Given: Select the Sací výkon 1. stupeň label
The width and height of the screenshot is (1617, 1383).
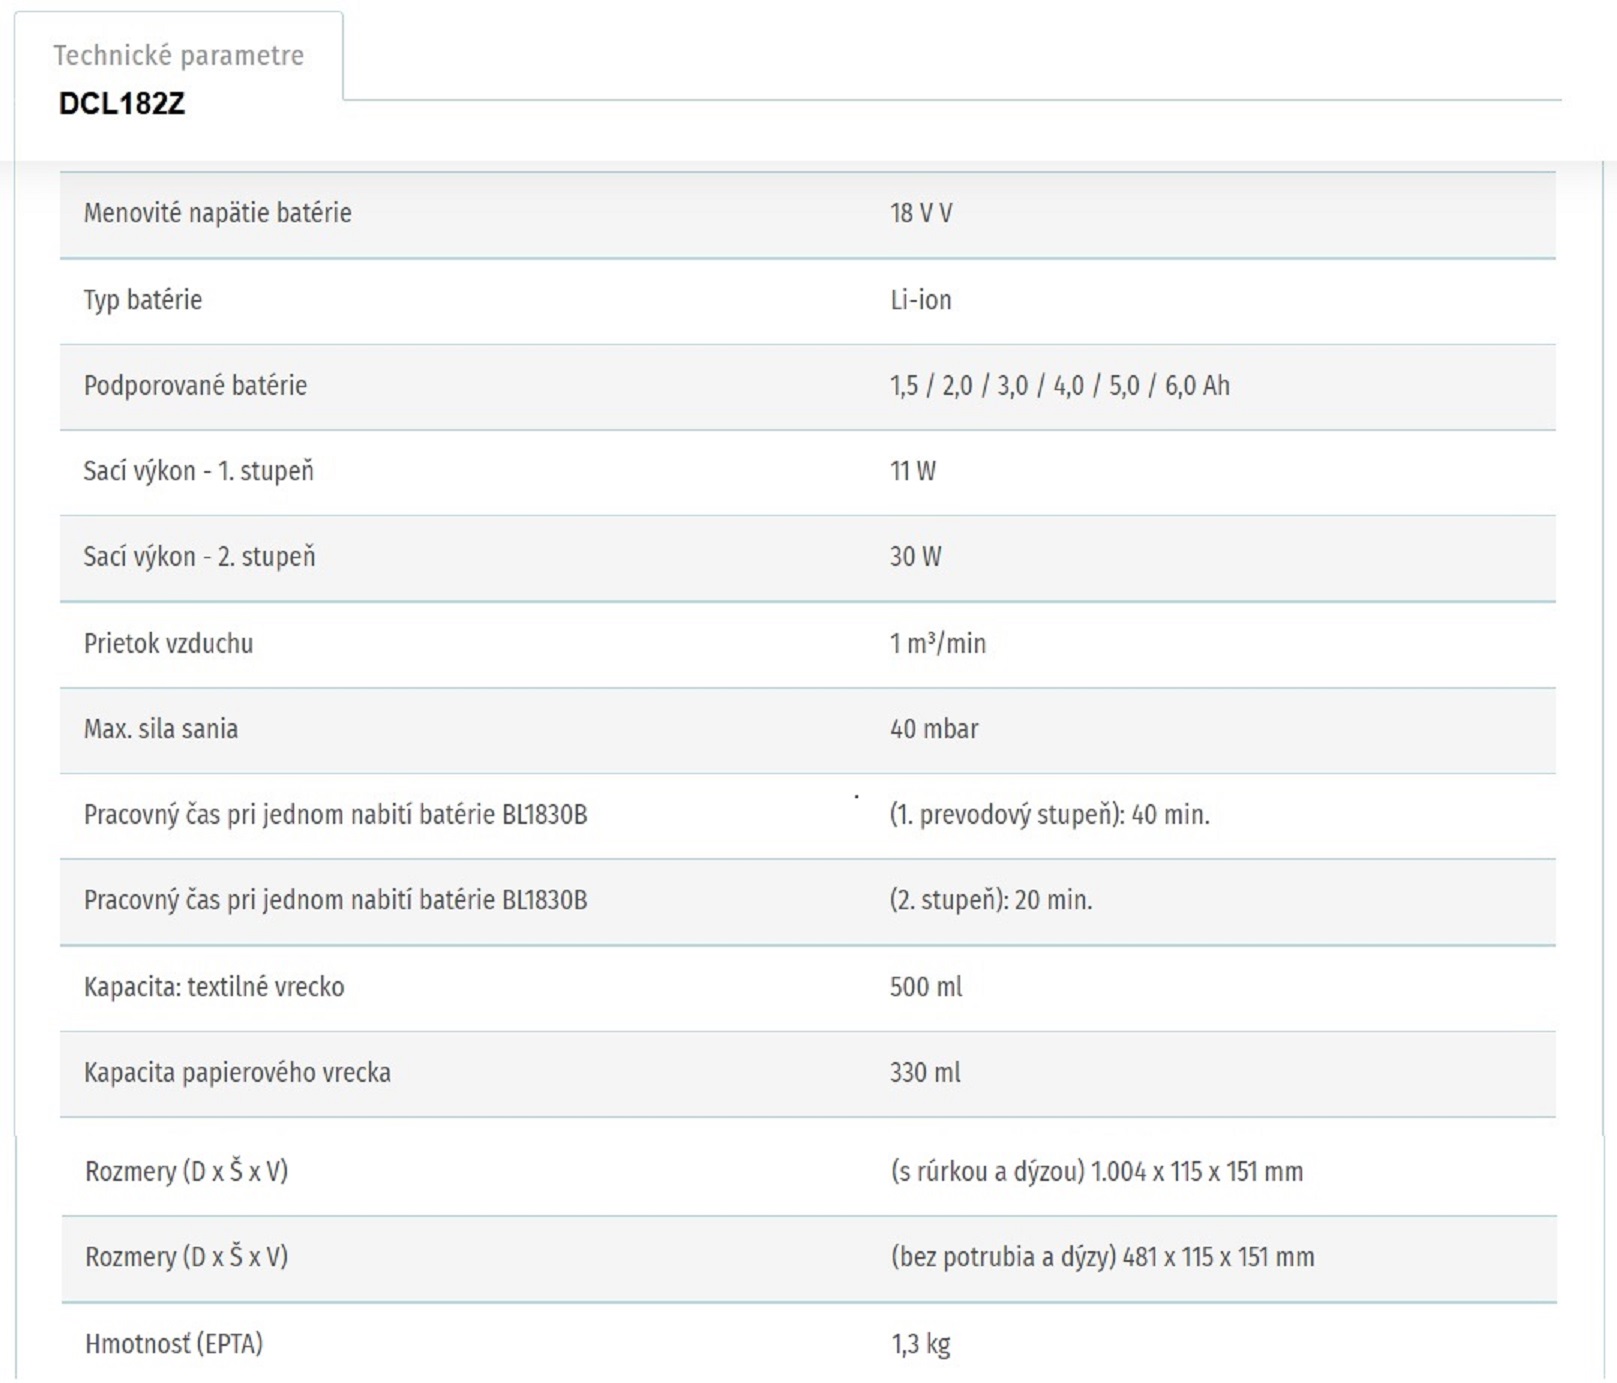Looking at the screenshot, I should [198, 471].
